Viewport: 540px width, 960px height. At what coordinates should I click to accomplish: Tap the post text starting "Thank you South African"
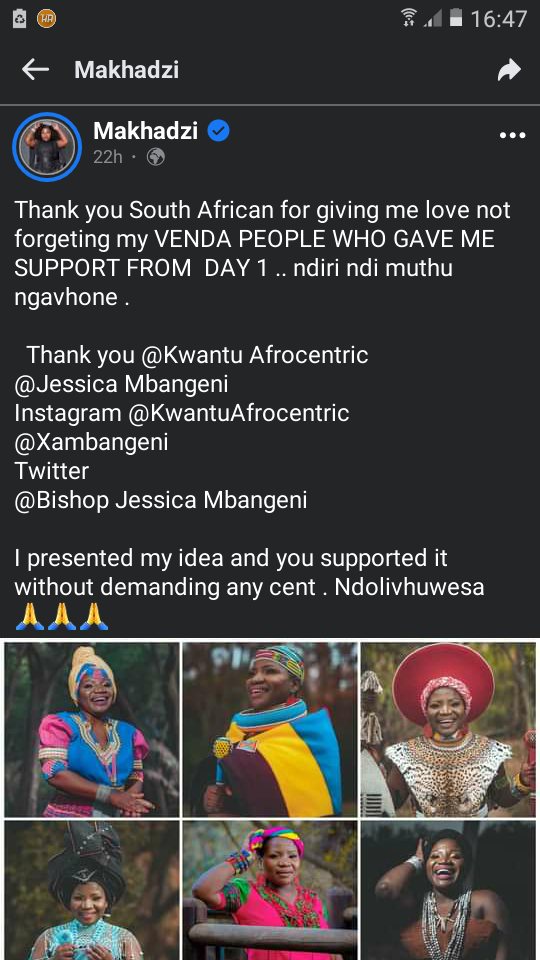click(x=262, y=253)
